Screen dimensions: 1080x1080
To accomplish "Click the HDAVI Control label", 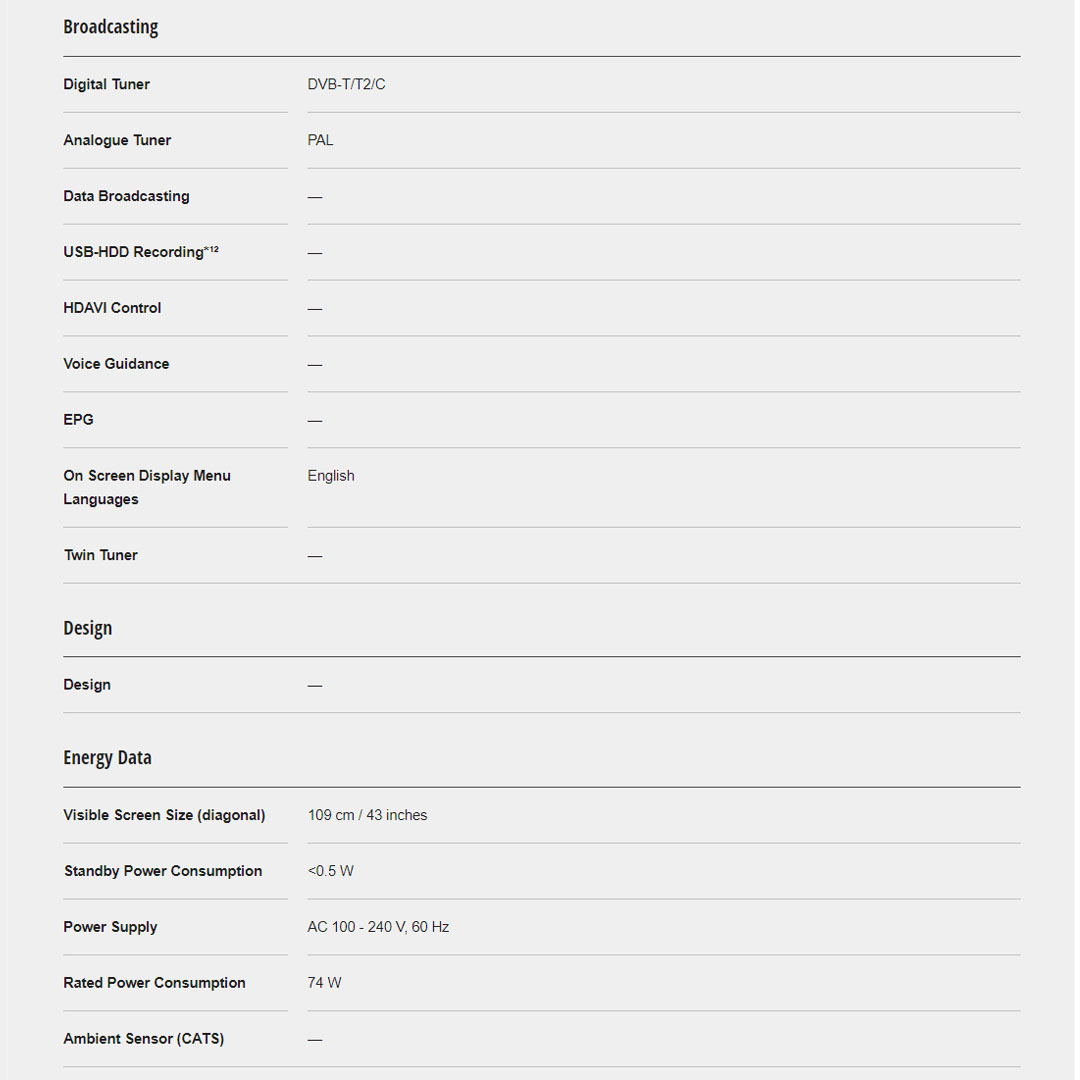I will coord(112,308).
